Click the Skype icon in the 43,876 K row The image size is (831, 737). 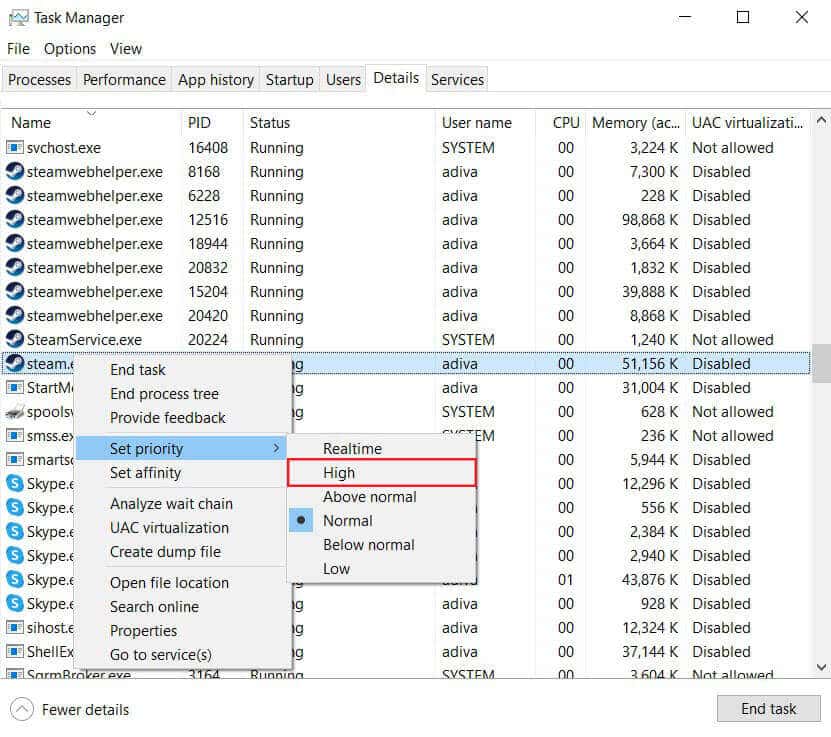15,579
